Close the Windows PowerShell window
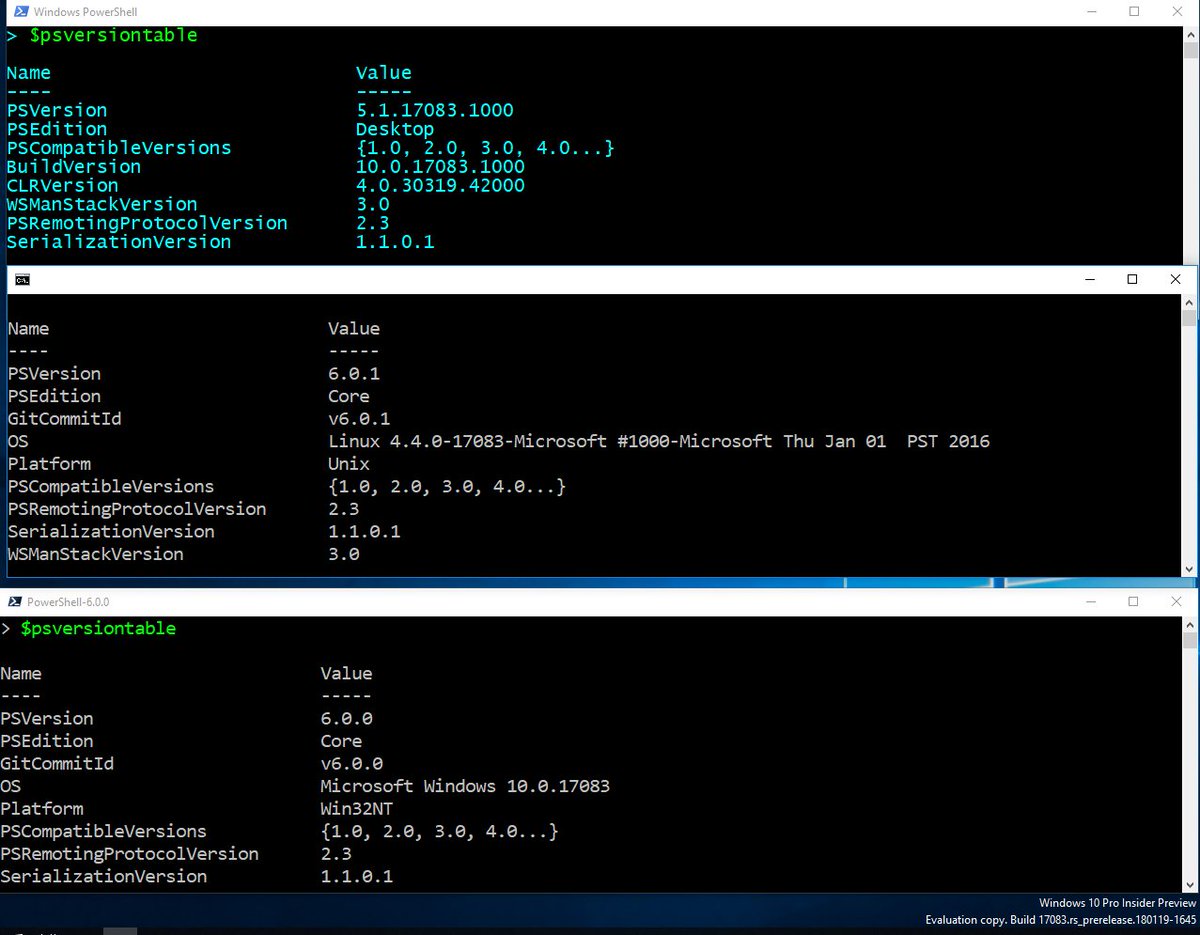 coord(1178,12)
